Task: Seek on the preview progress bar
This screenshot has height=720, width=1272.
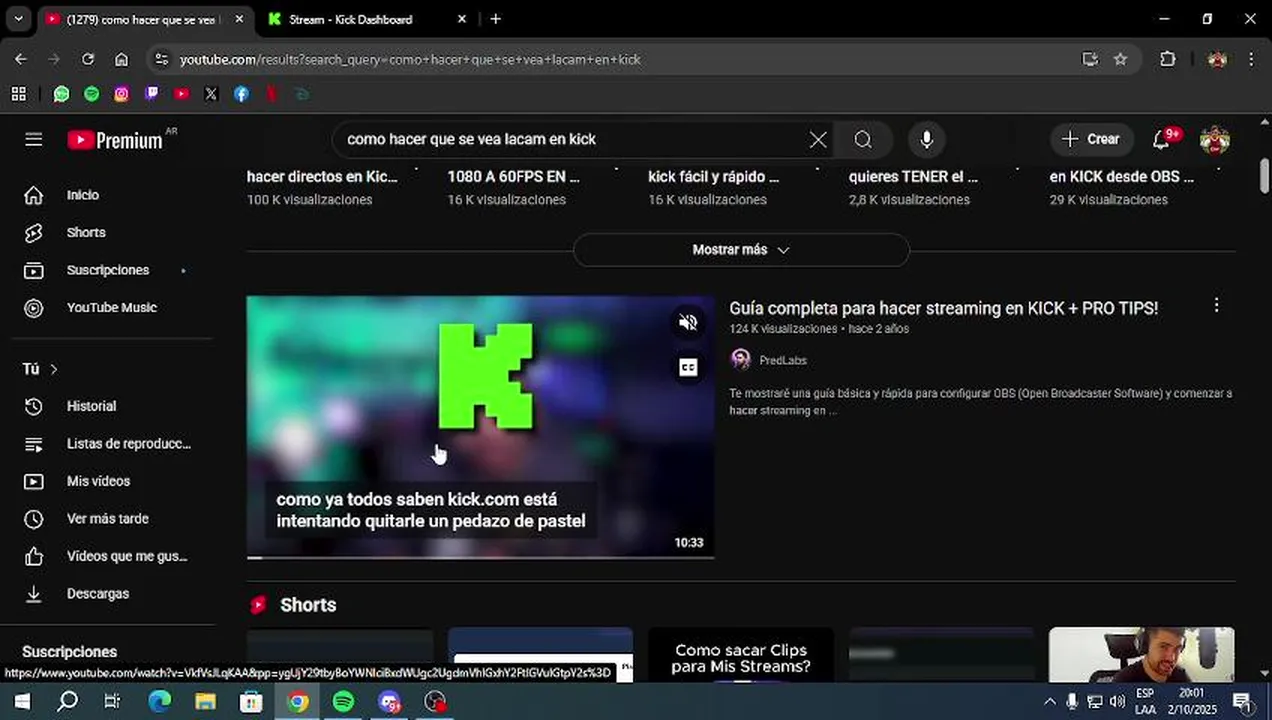Action: click(480, 556)
